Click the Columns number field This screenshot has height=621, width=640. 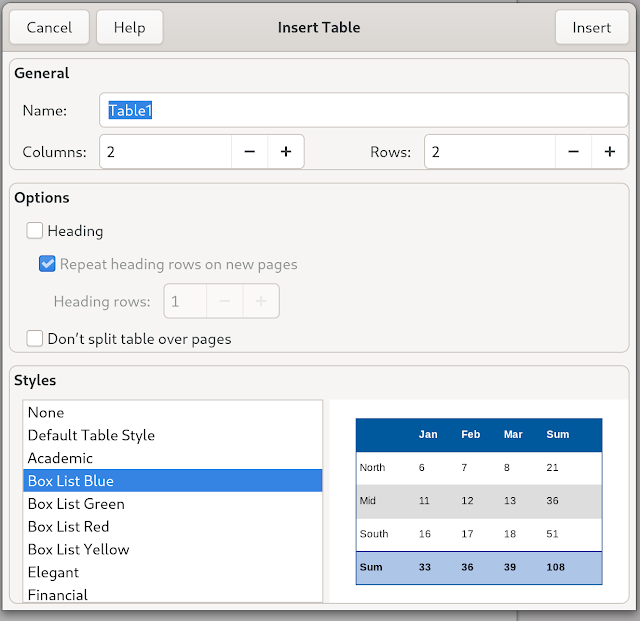point(165,152)
